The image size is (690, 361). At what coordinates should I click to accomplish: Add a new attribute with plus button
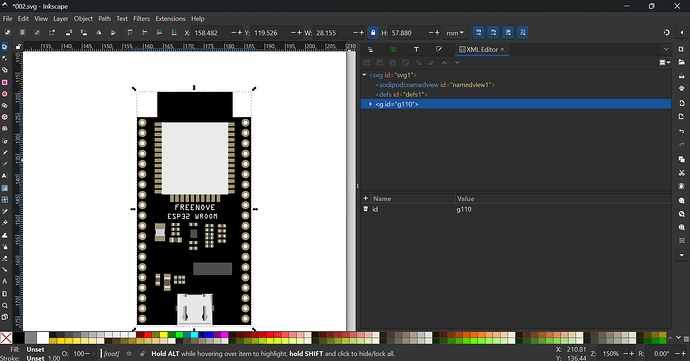click(x=365, y=199)
